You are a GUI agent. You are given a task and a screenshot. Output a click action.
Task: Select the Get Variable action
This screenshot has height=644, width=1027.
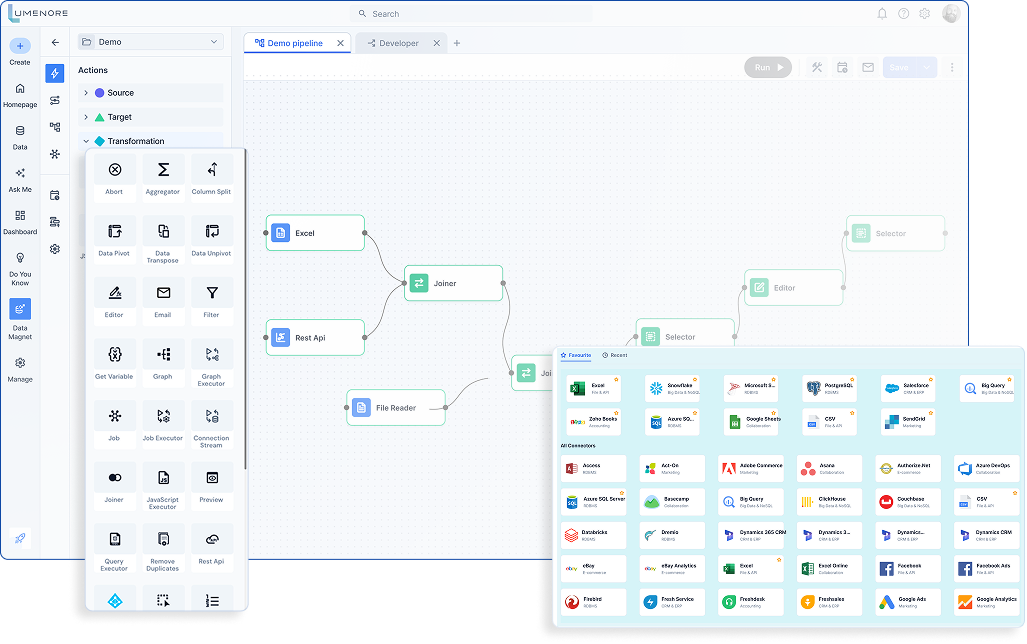(115, 355)
